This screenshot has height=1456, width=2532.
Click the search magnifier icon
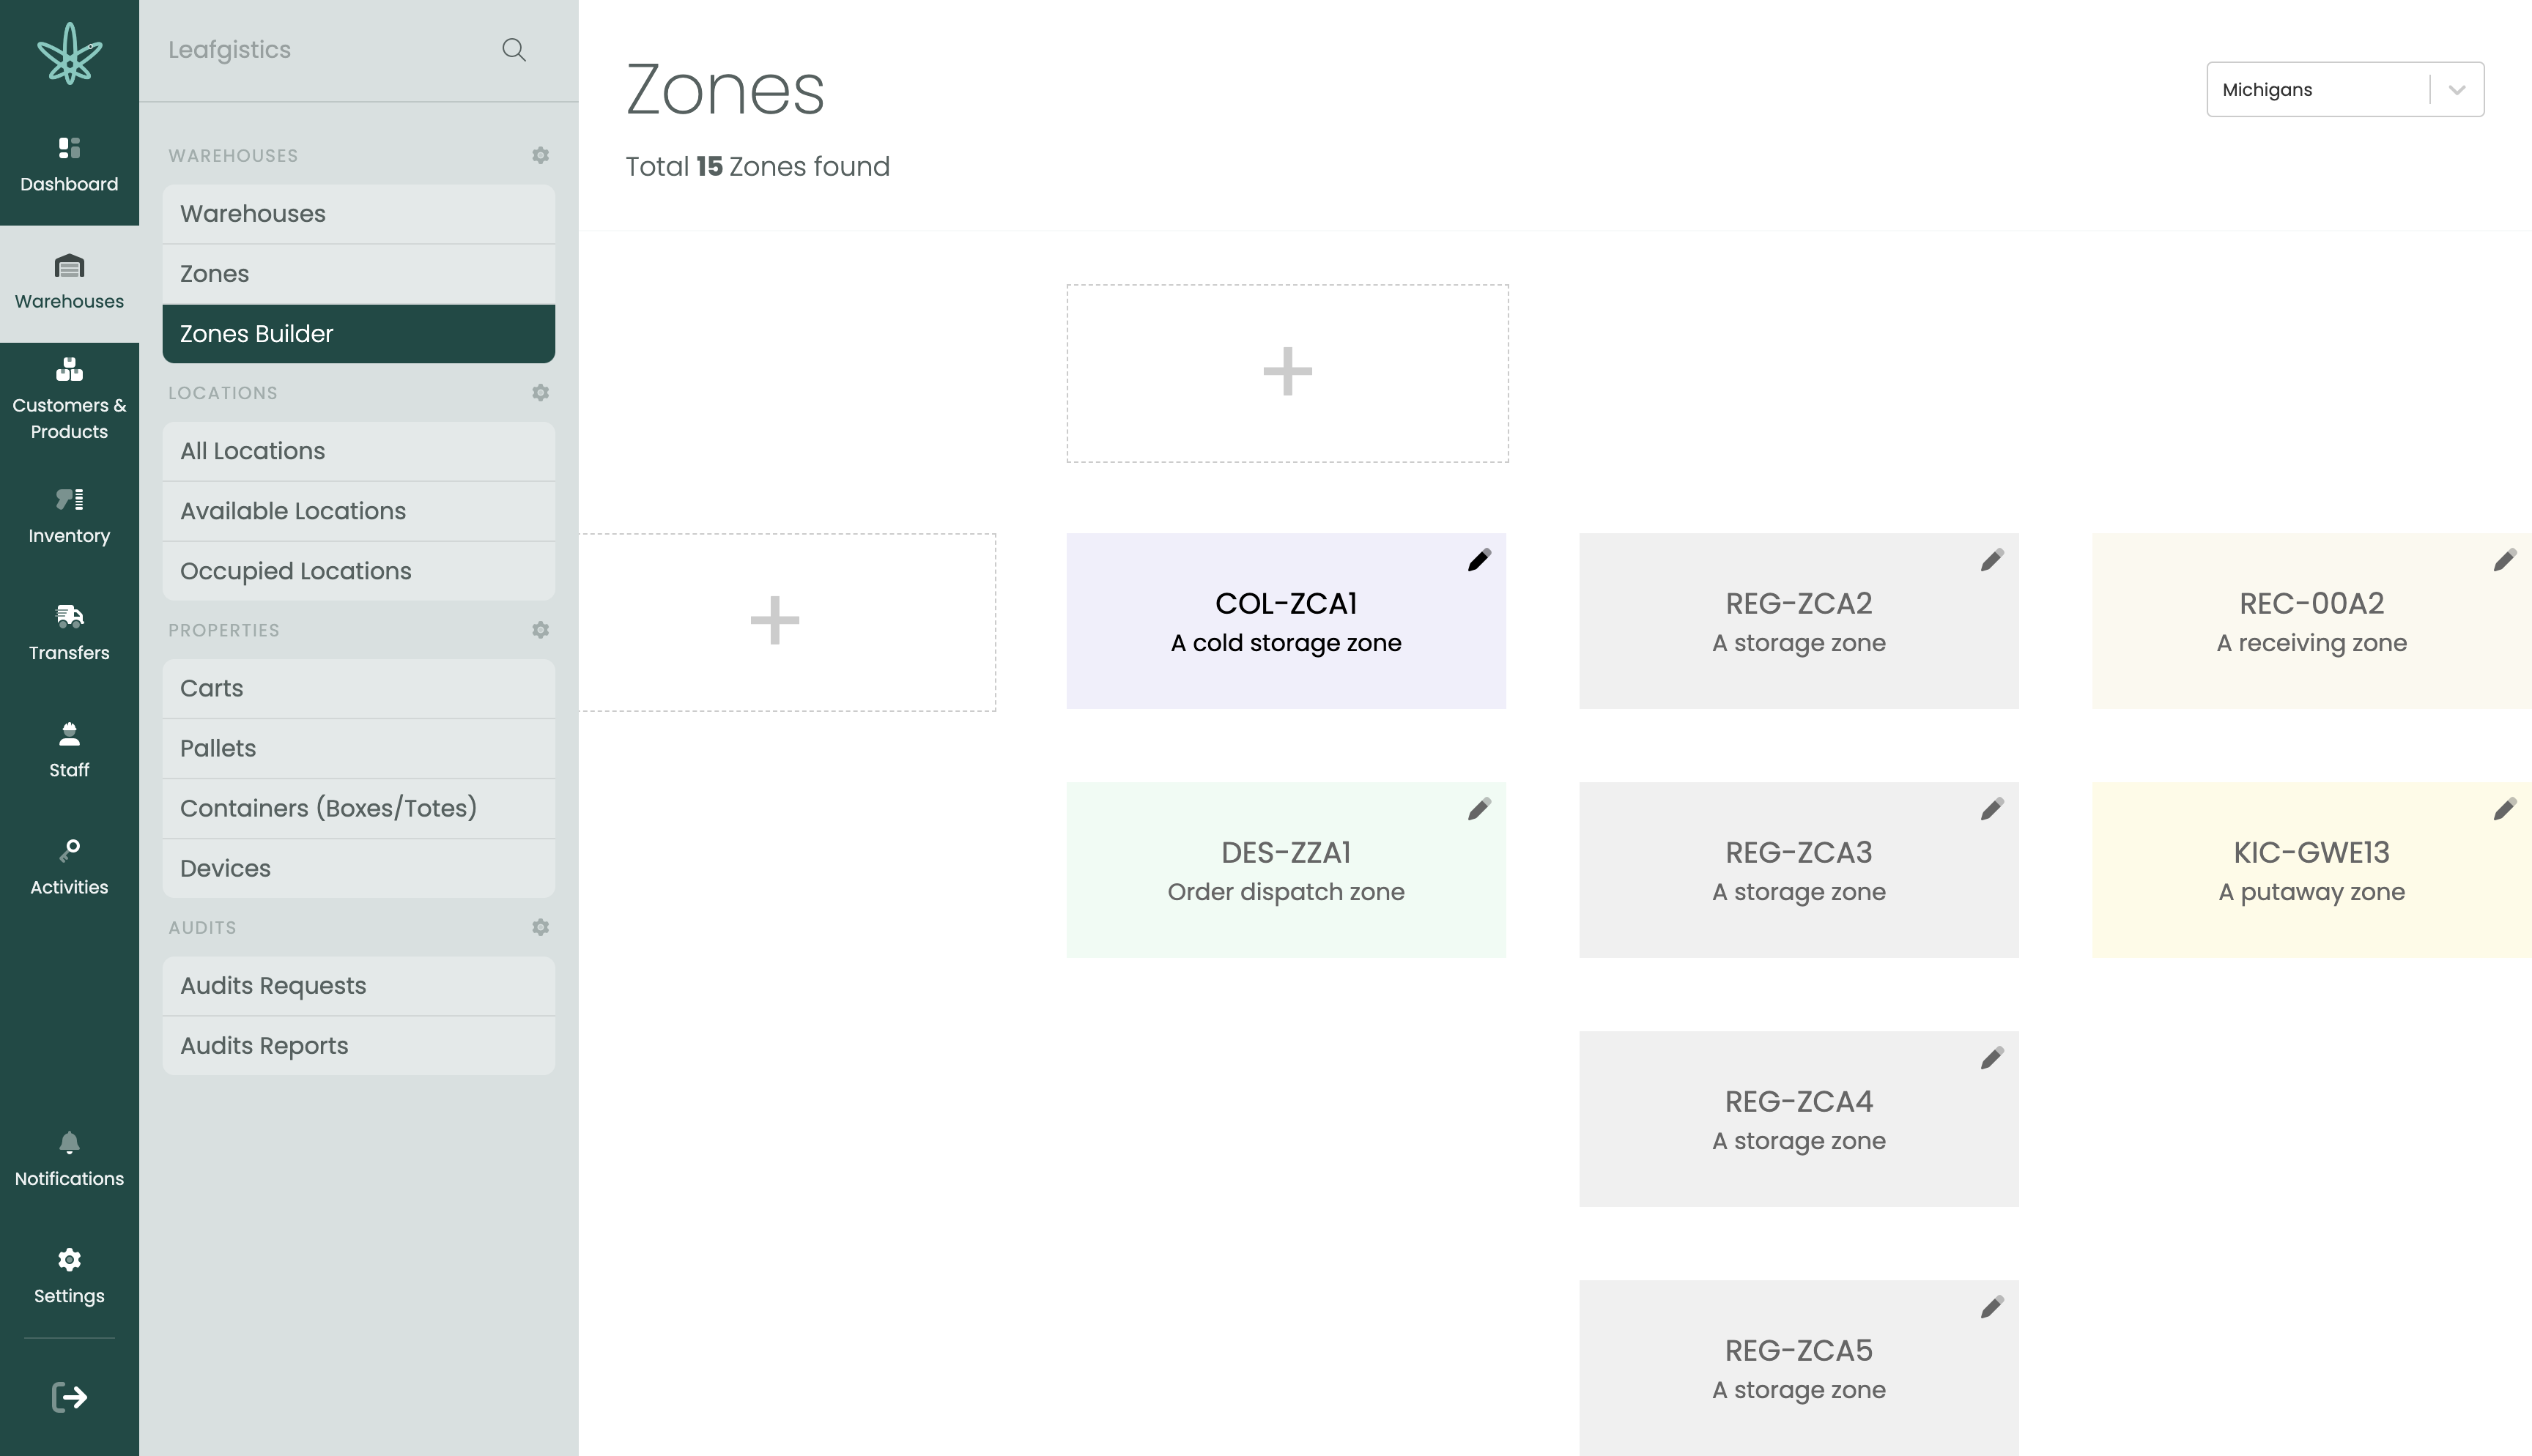pyautogui.click(x=514, y=50)
